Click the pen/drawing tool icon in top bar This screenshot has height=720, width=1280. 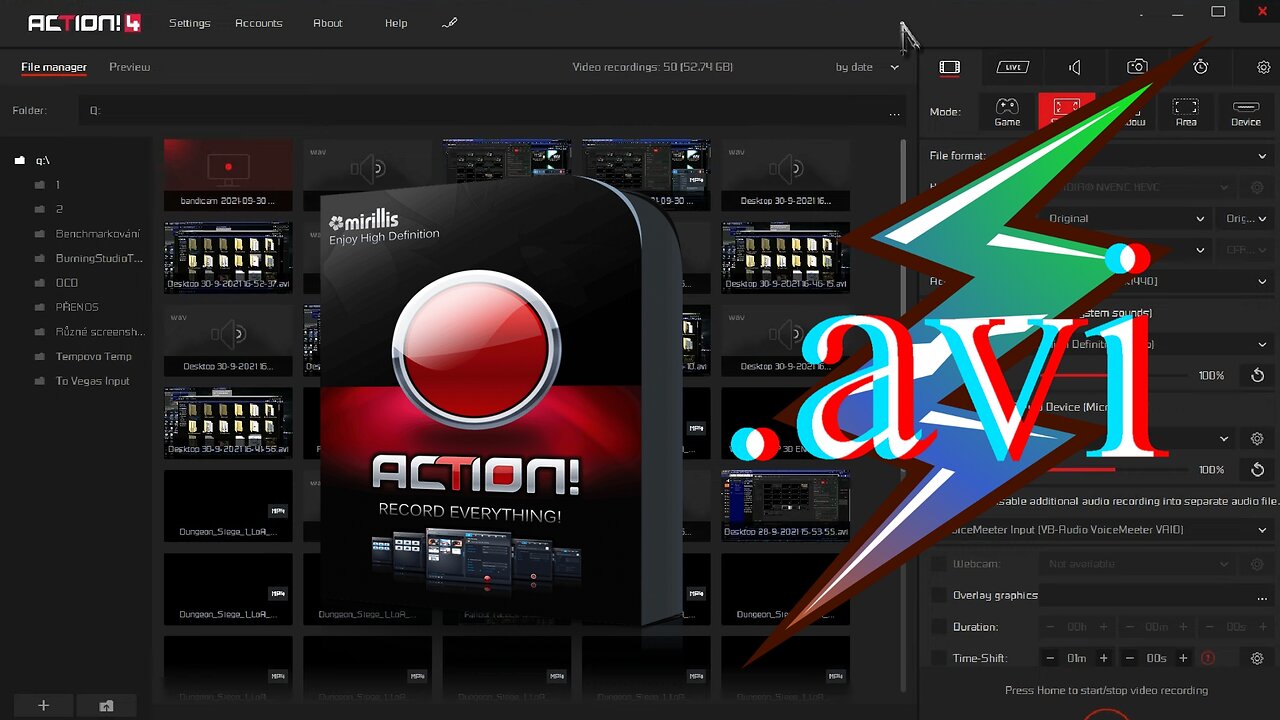449,23
